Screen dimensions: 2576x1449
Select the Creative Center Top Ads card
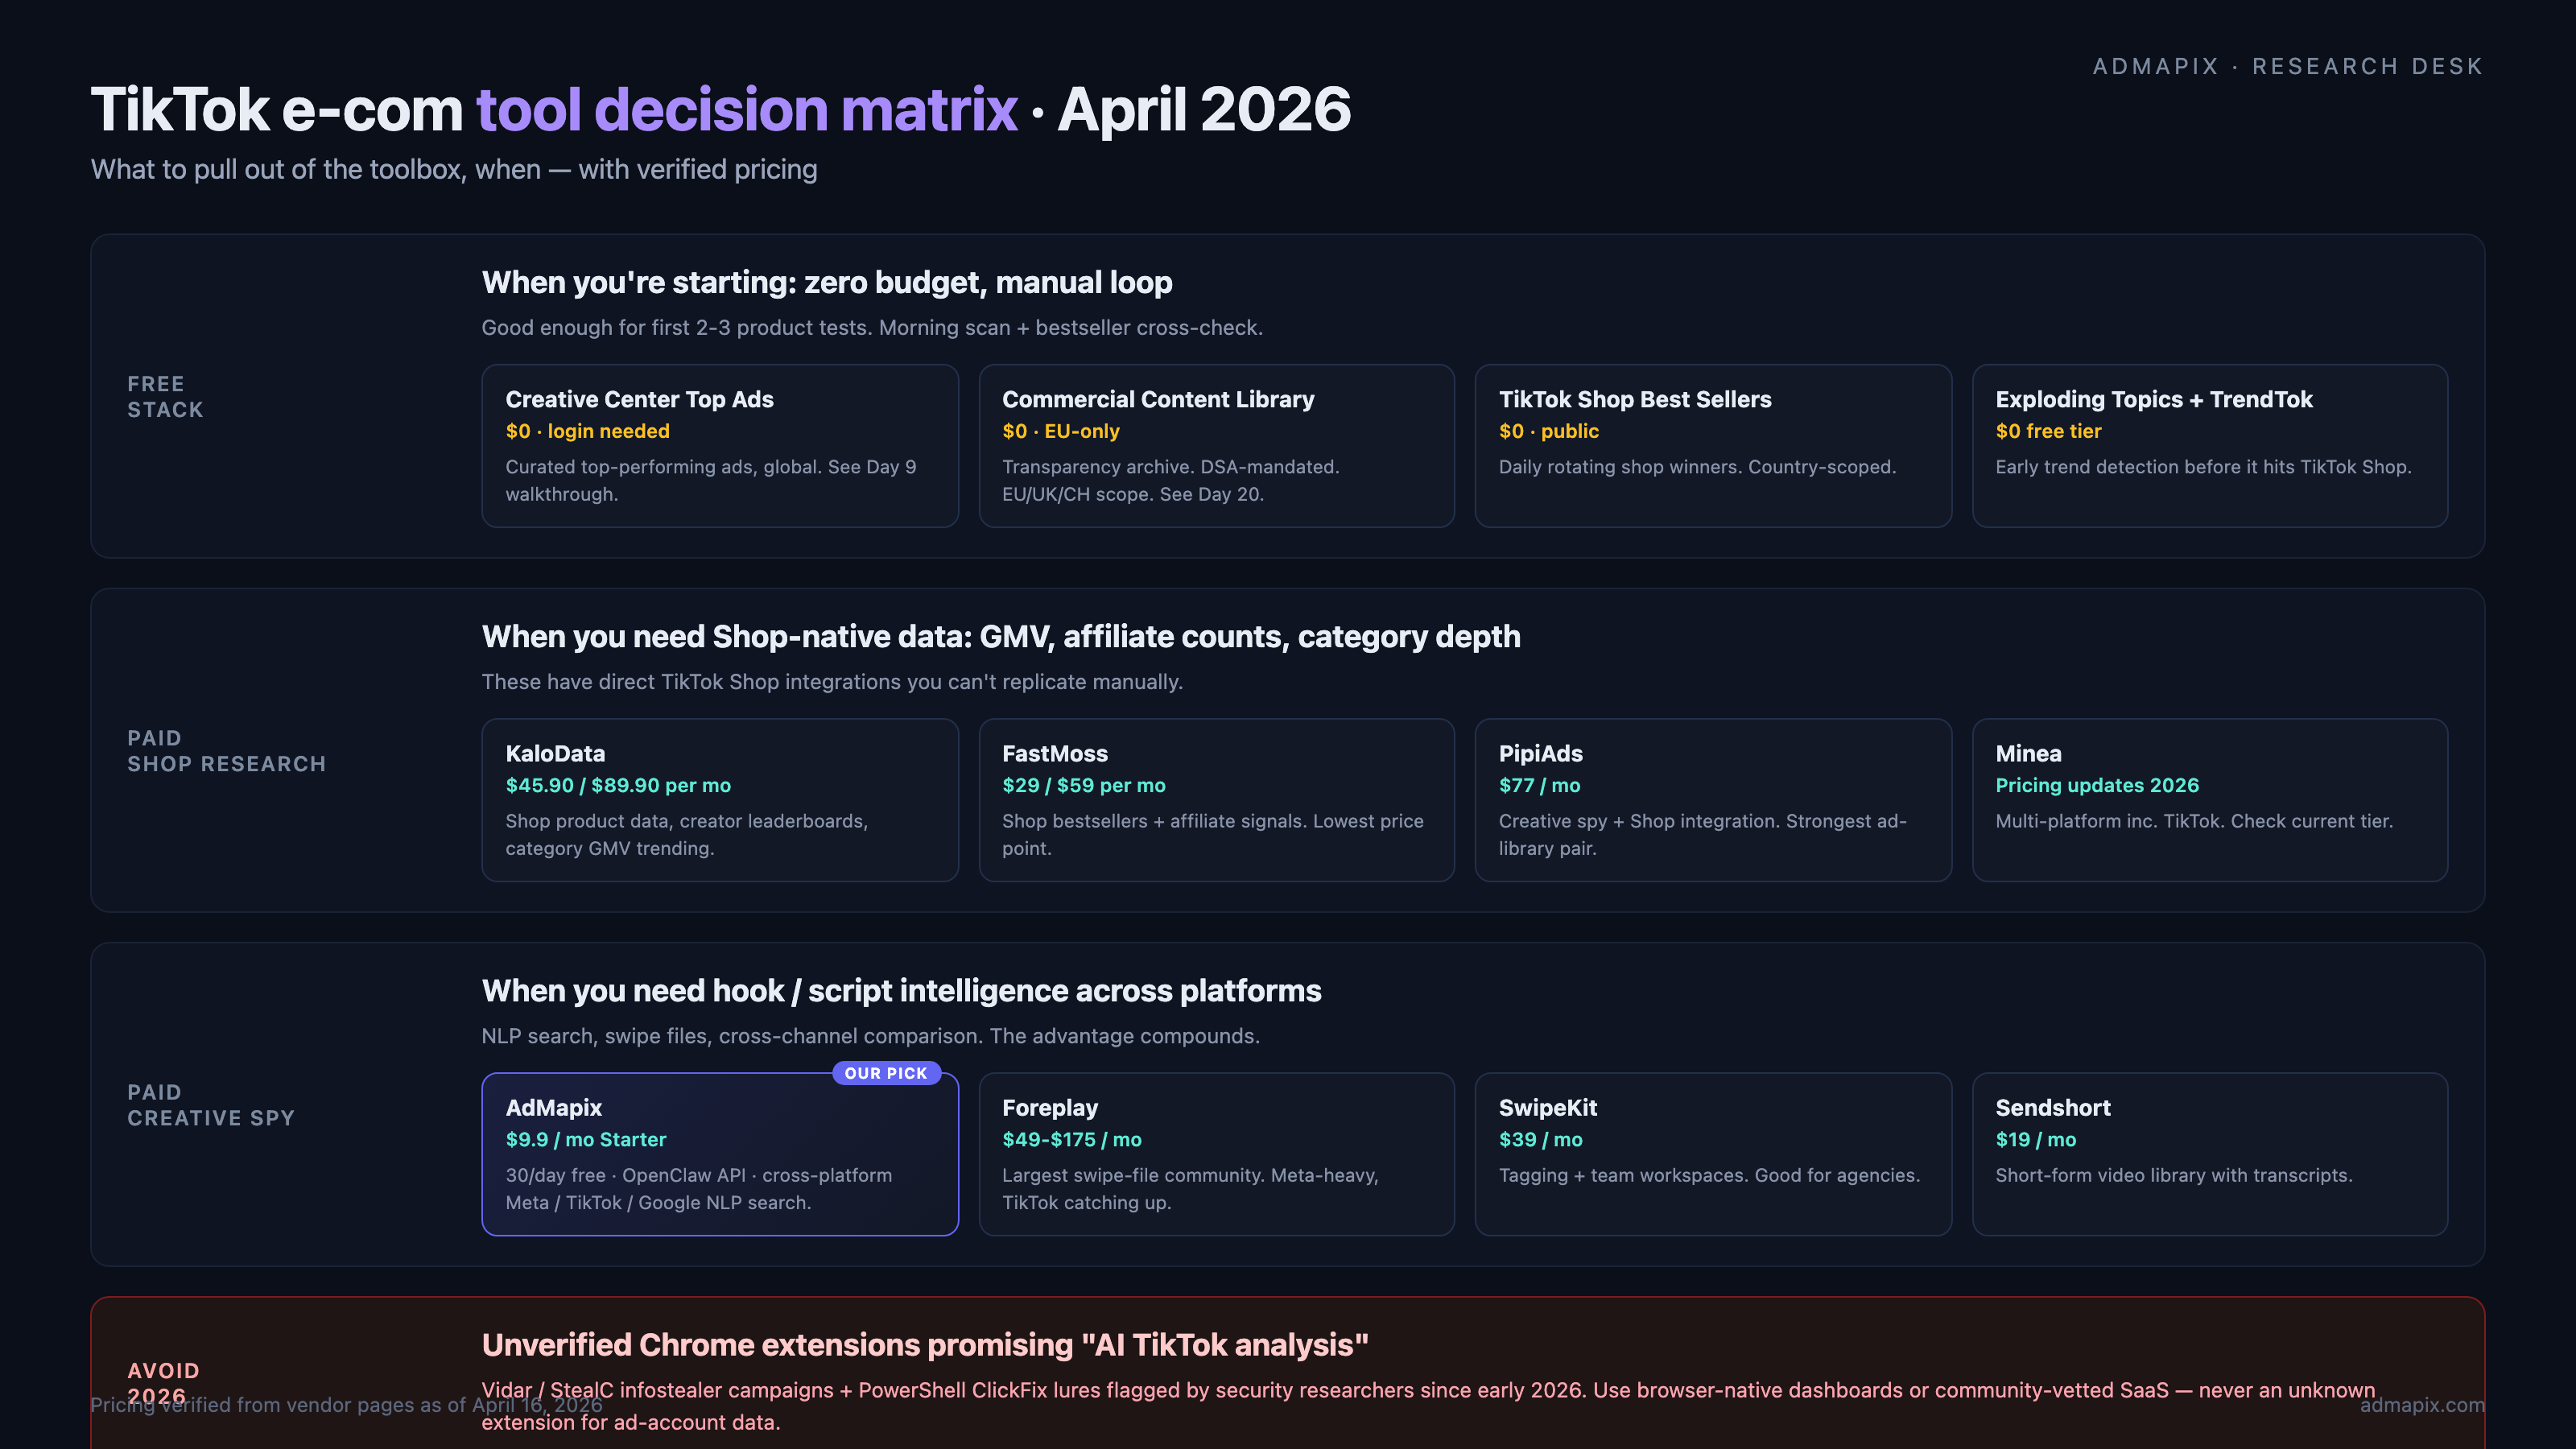[x=719, y=445]
